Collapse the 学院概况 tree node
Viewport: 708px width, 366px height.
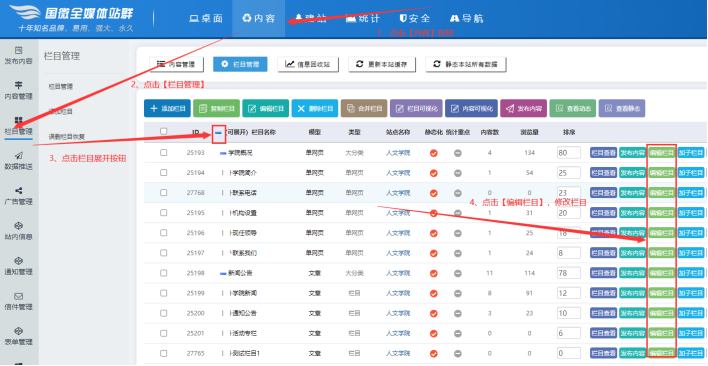click(223, 153)
